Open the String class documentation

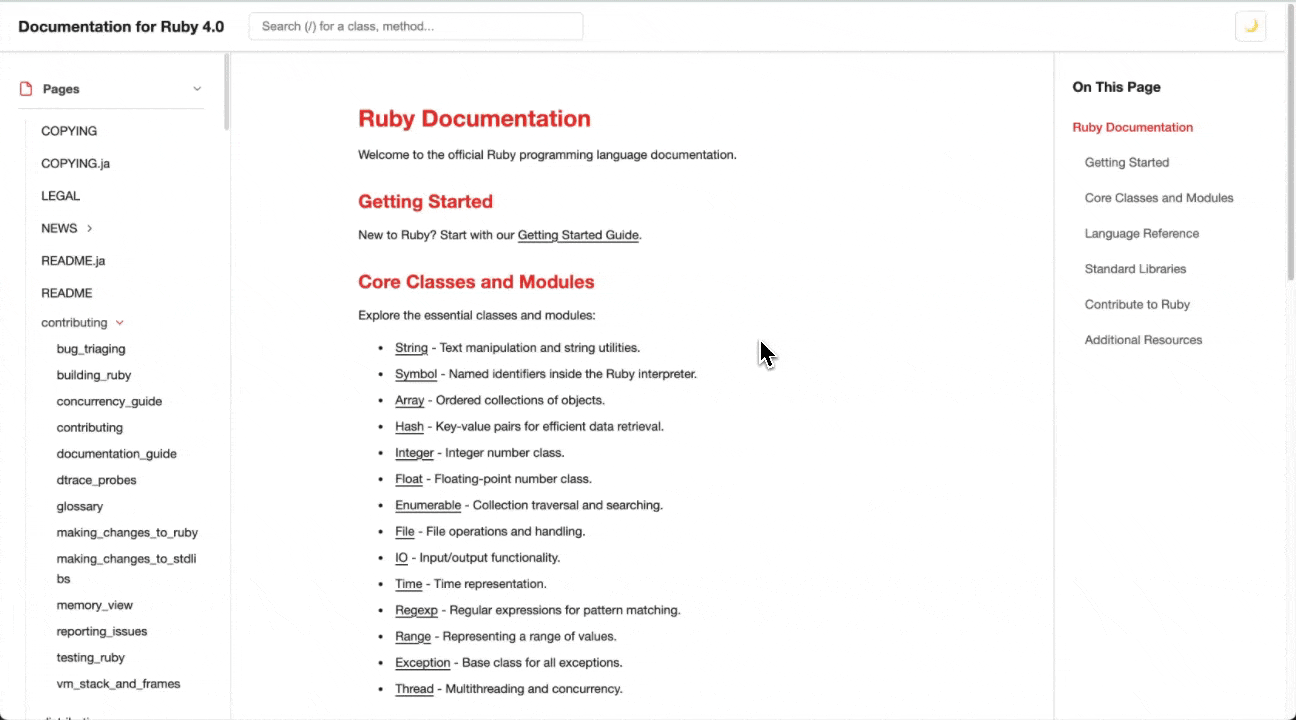(x=411, y=347)
